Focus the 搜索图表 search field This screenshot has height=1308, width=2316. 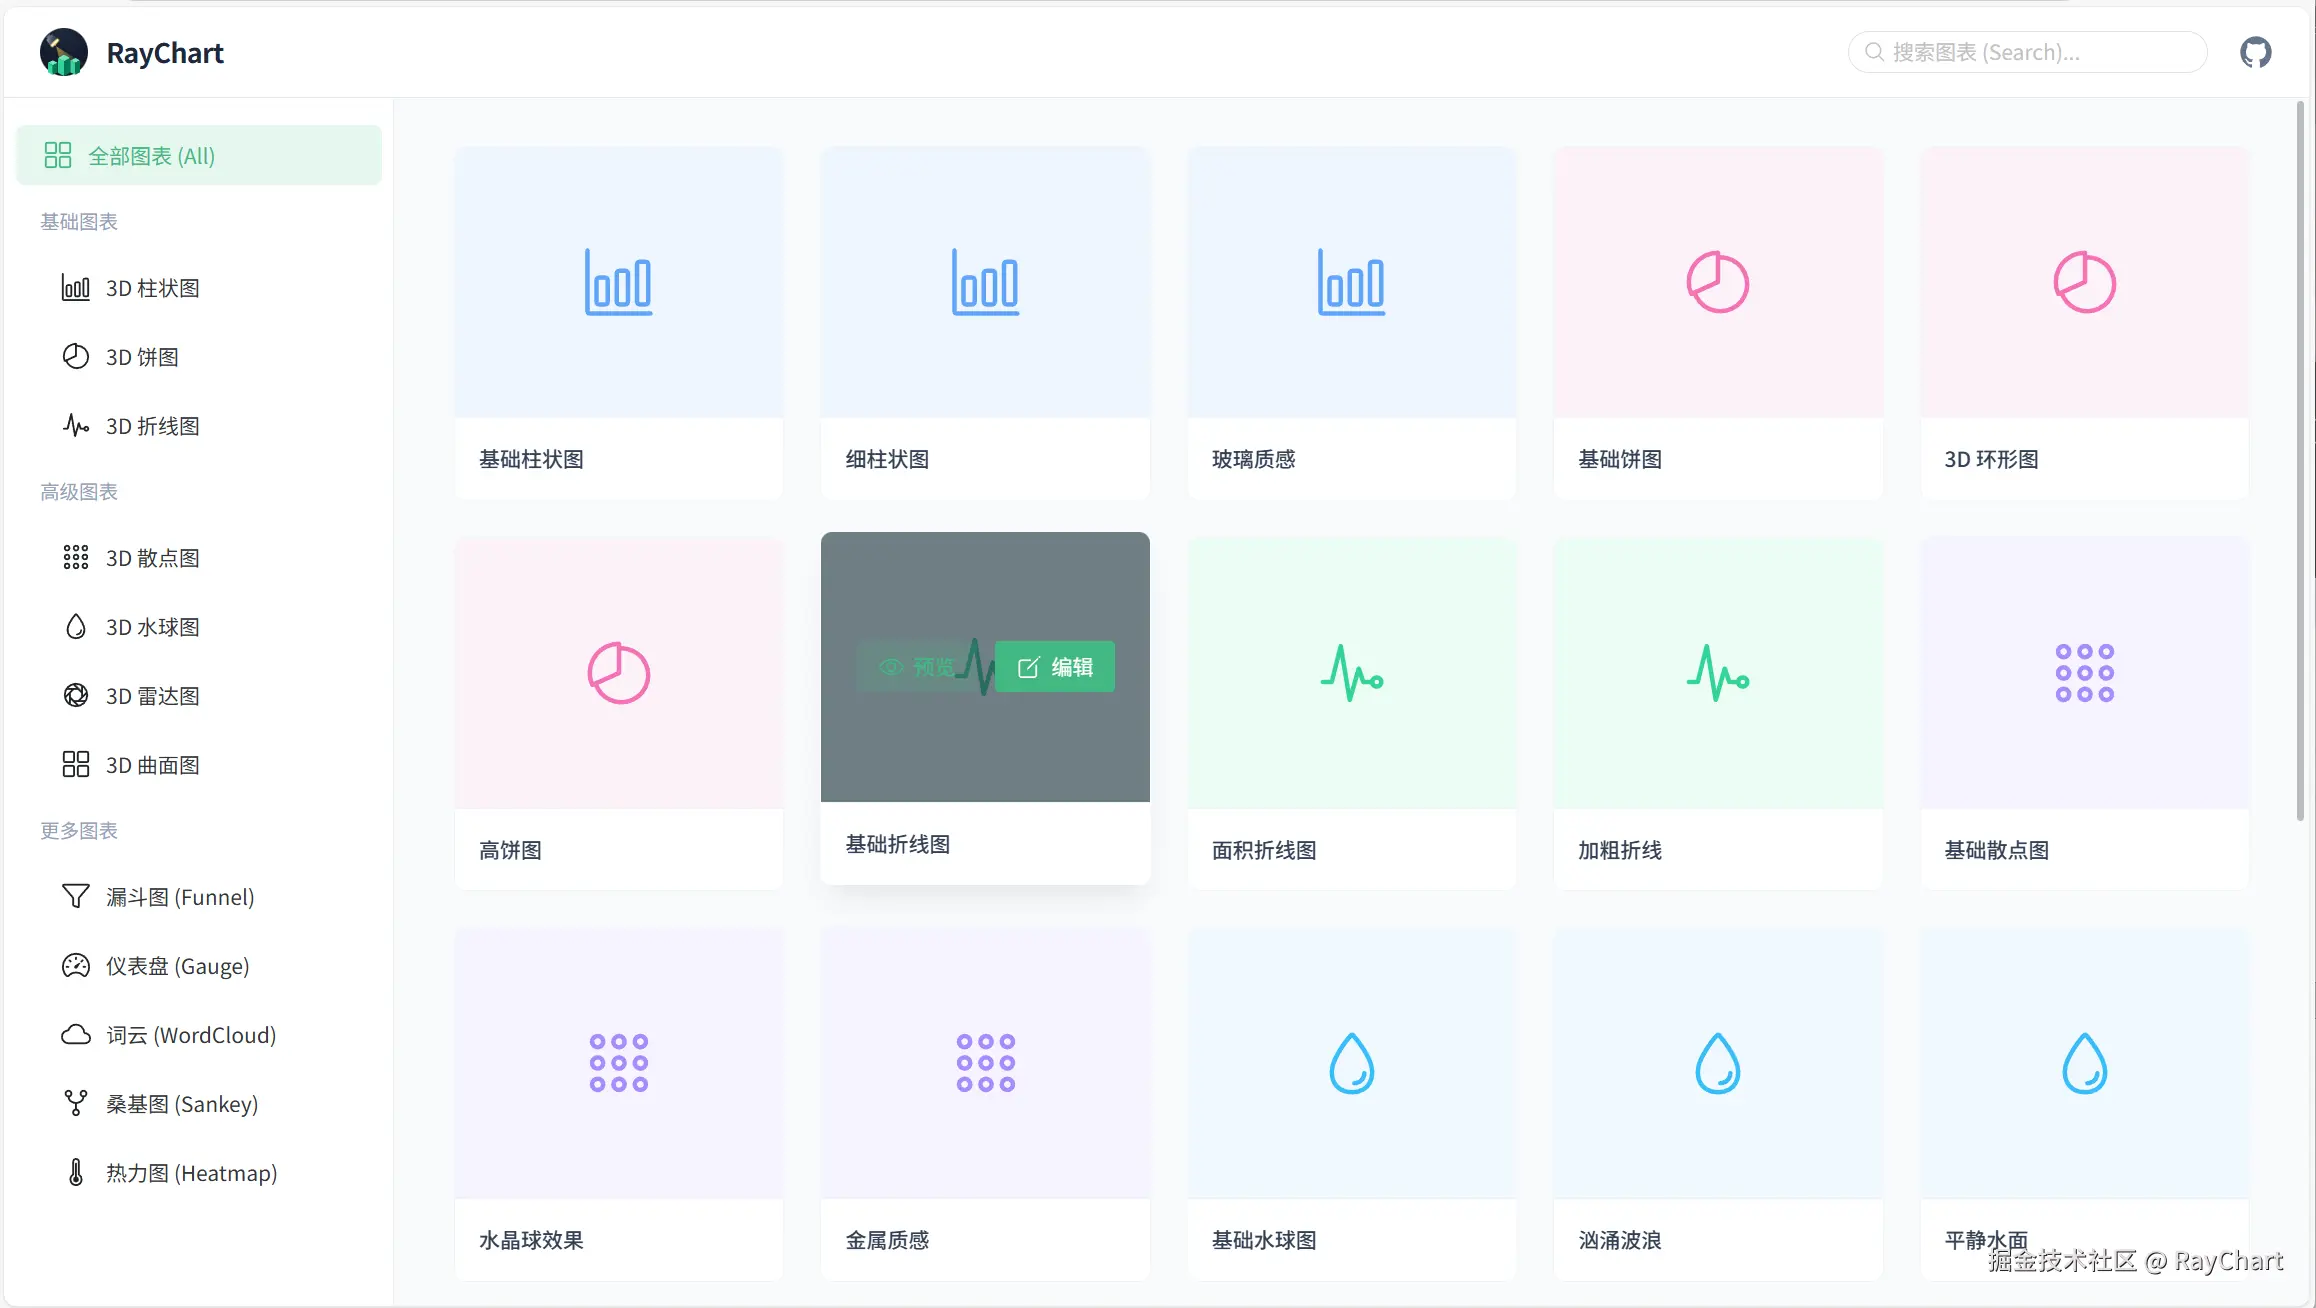(2030, 52)
